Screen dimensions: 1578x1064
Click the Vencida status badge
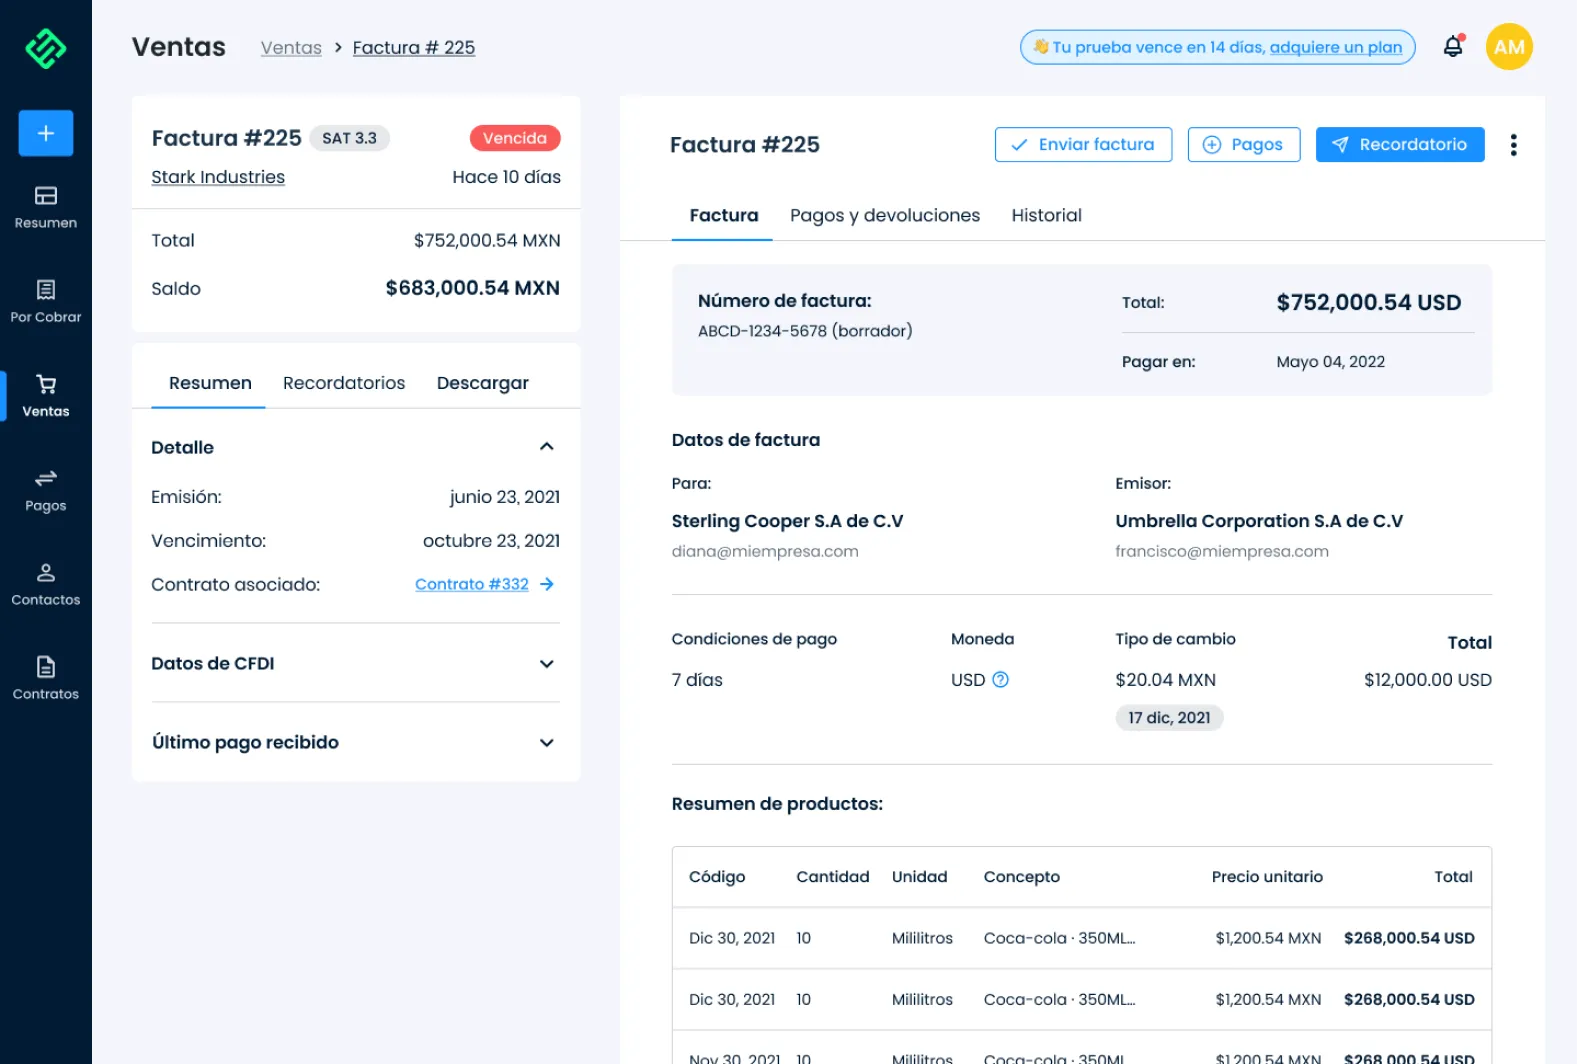[515, 138]
